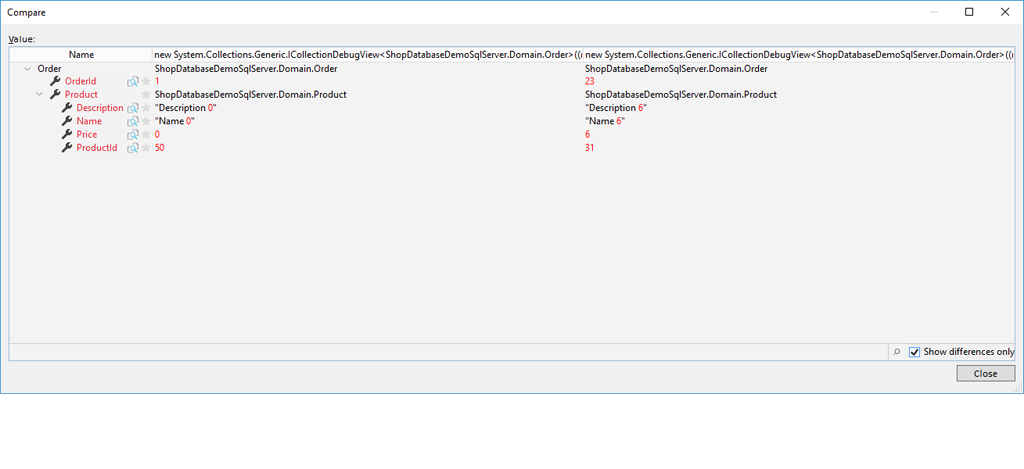
Task: Select the Description property label
Action: pos(100,108)
